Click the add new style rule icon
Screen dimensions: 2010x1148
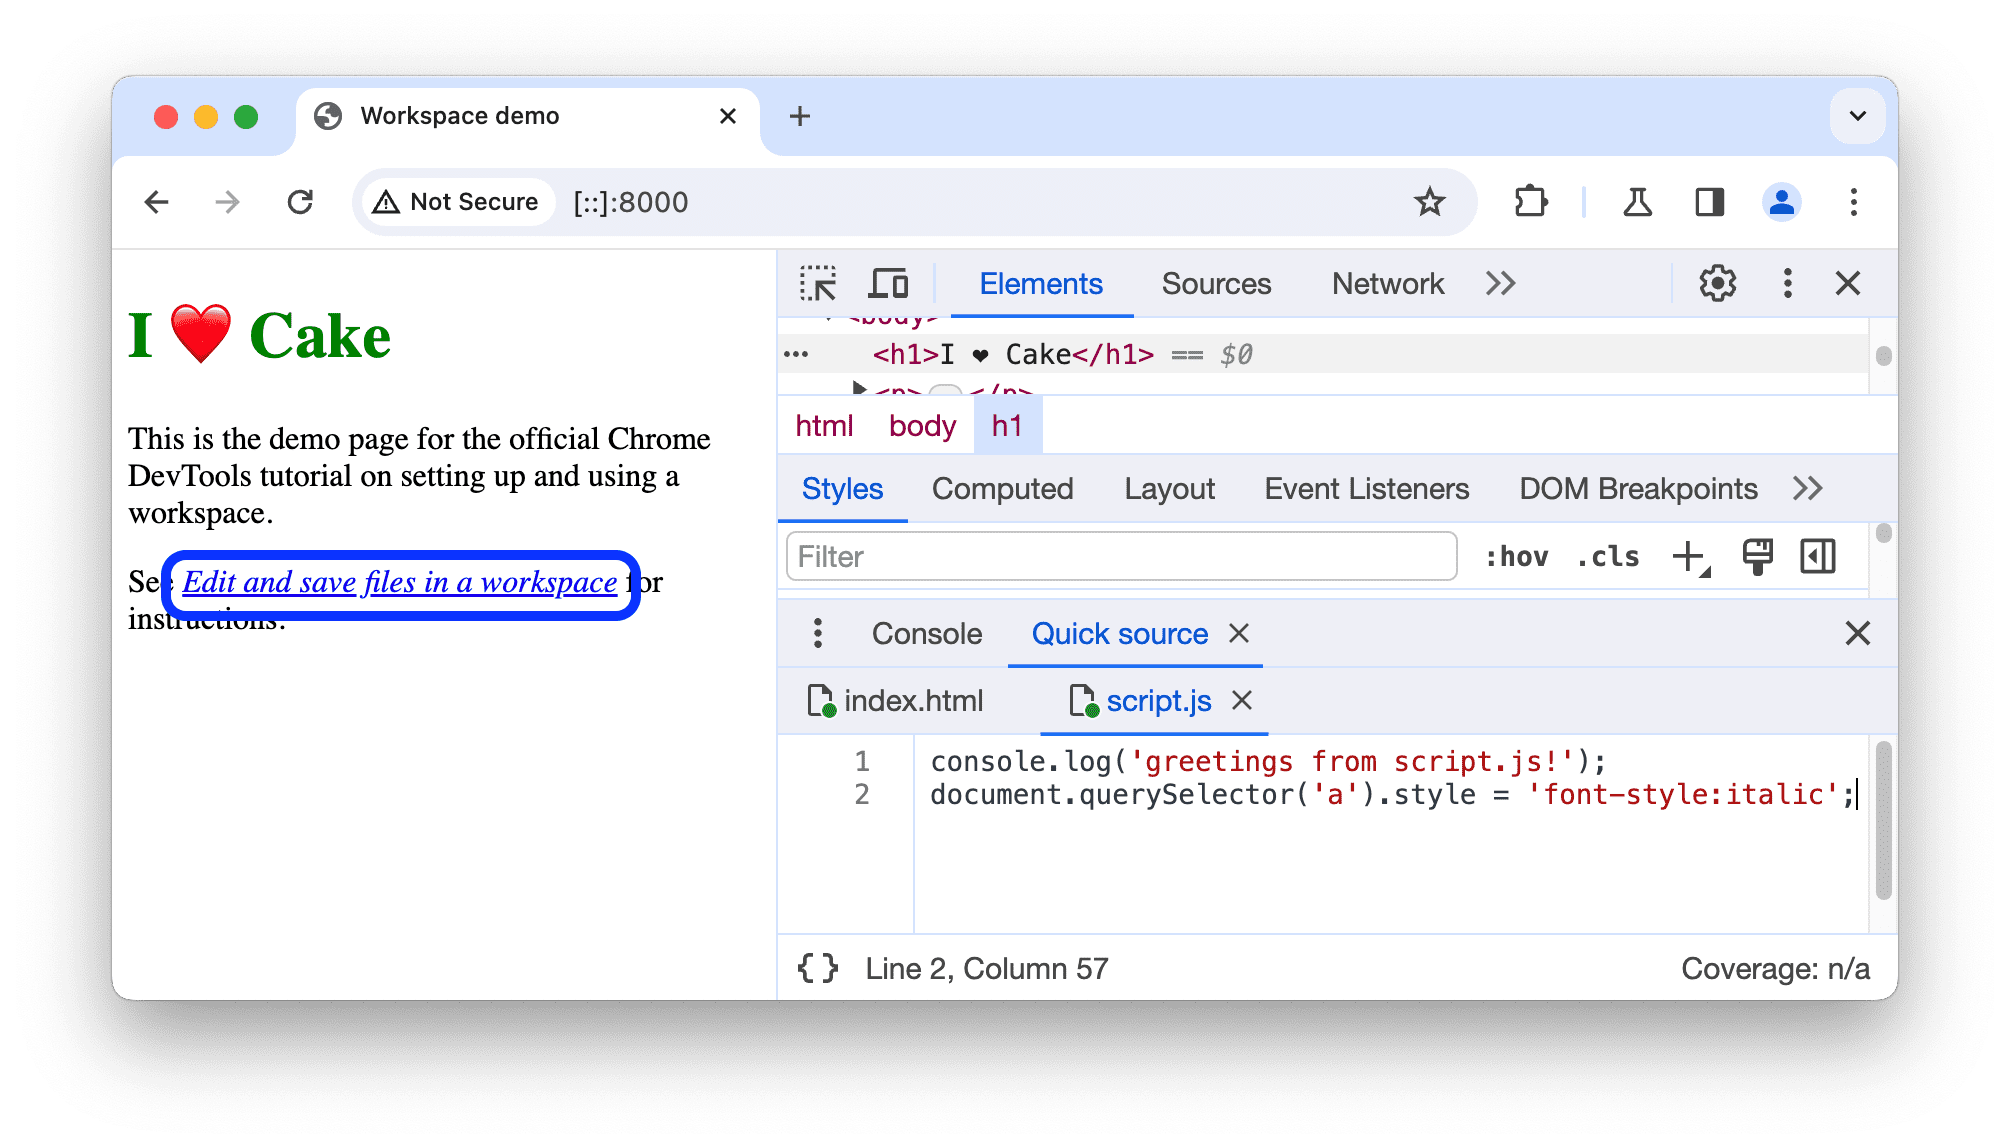[1691, 556]
